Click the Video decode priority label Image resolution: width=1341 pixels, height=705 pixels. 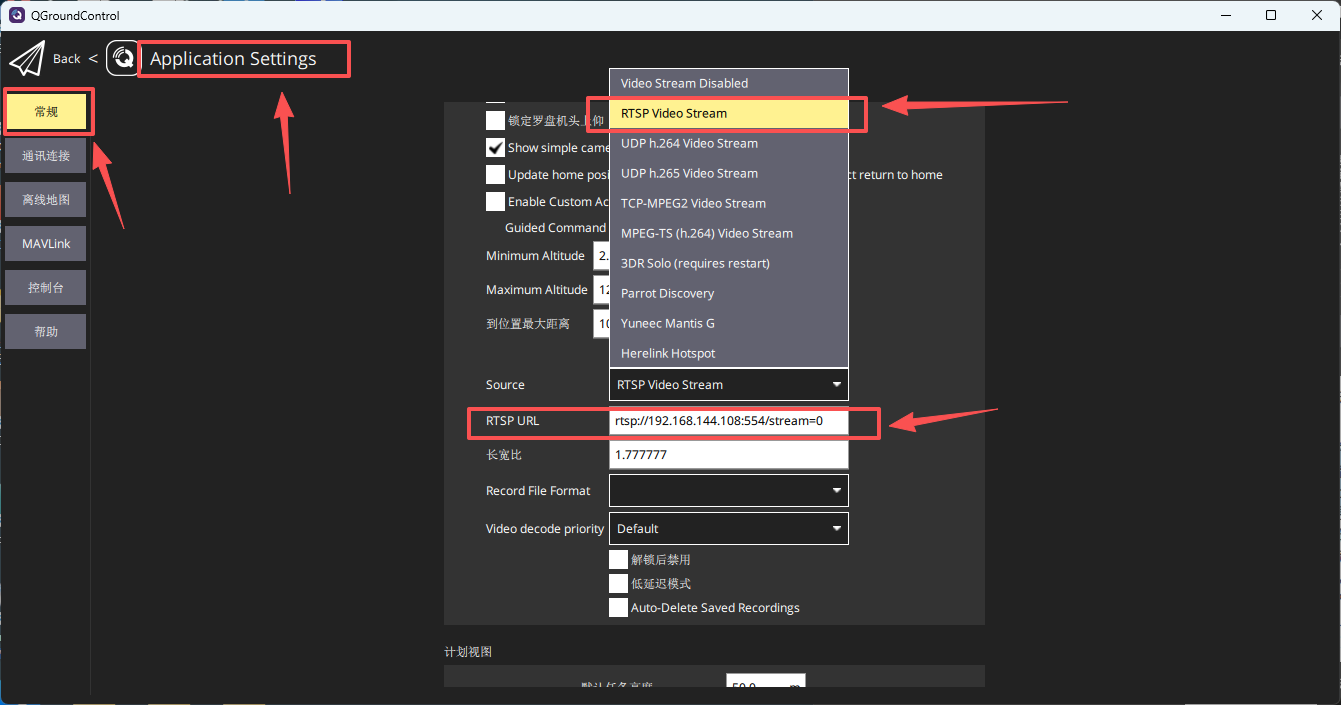tap(545, 529)
